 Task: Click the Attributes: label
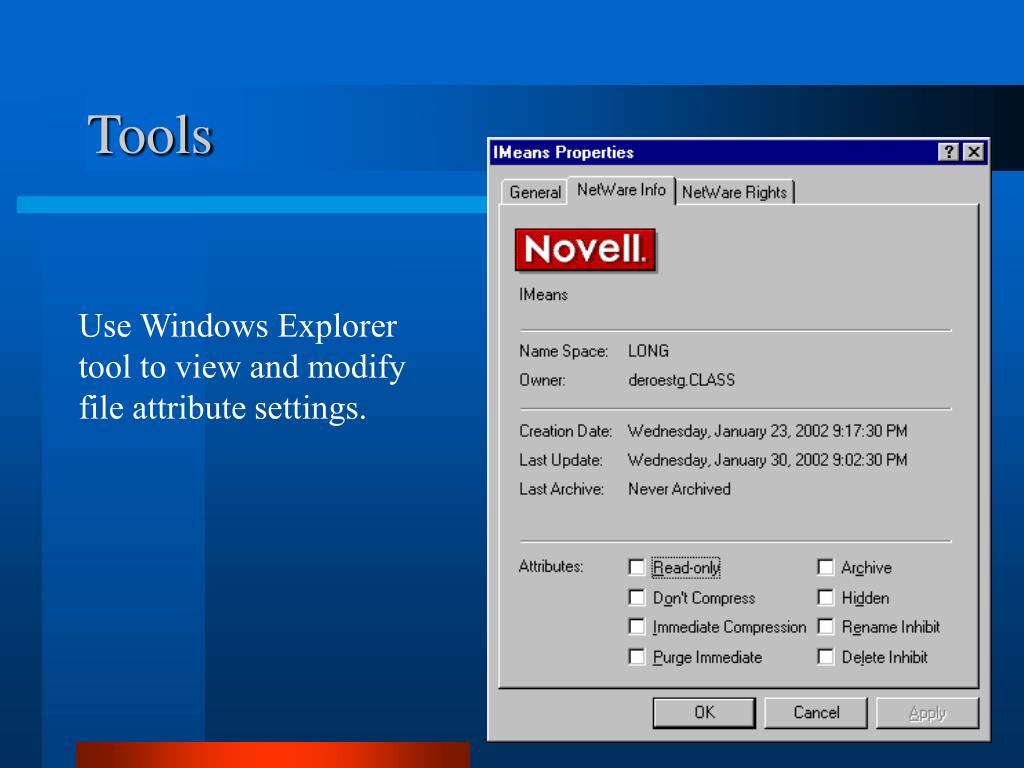551,566
